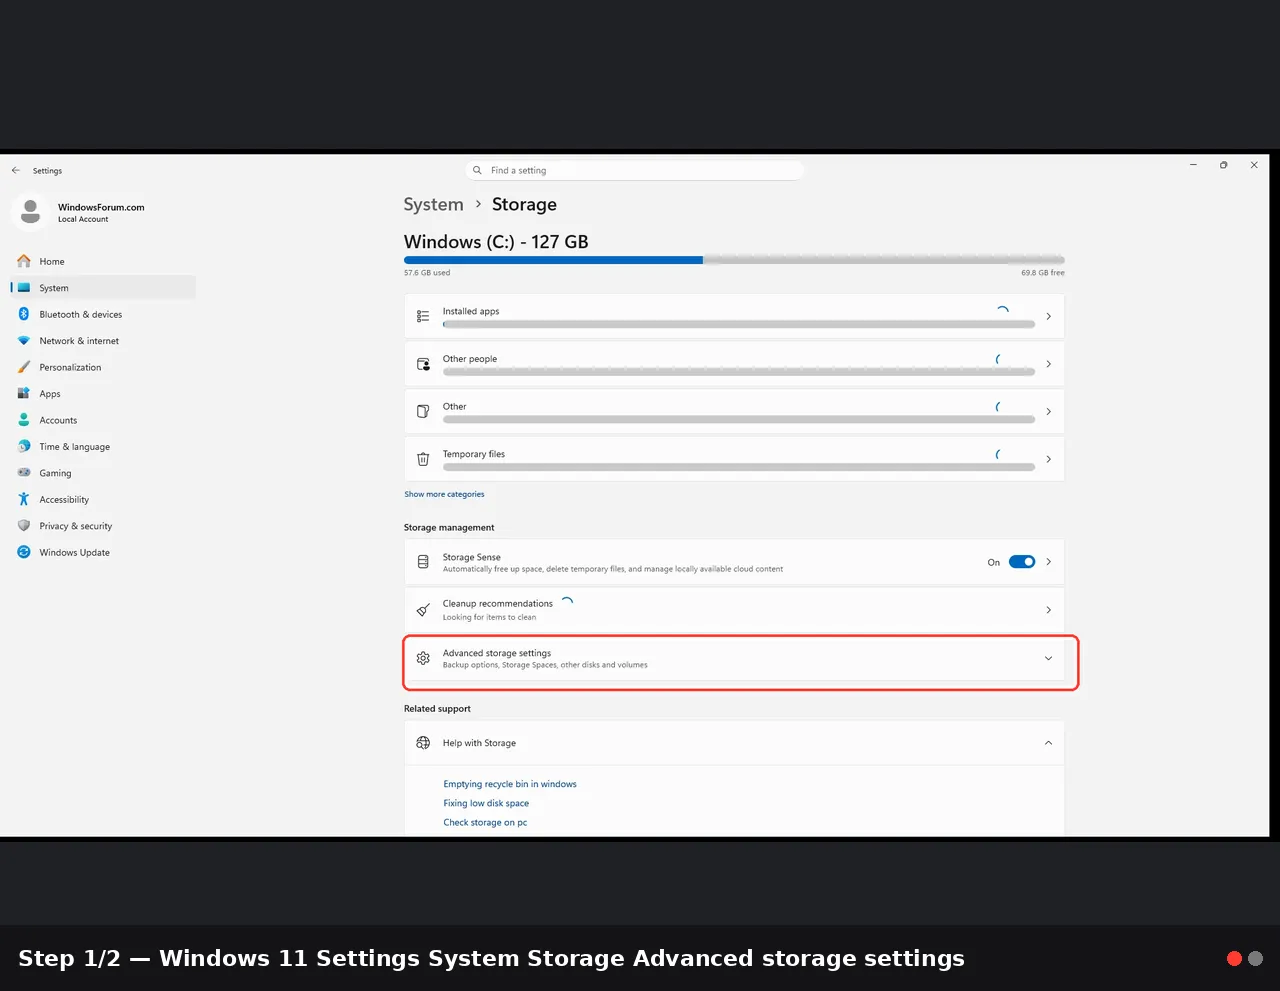
Task: Click the System breadcrumb link
Action: 434,204
